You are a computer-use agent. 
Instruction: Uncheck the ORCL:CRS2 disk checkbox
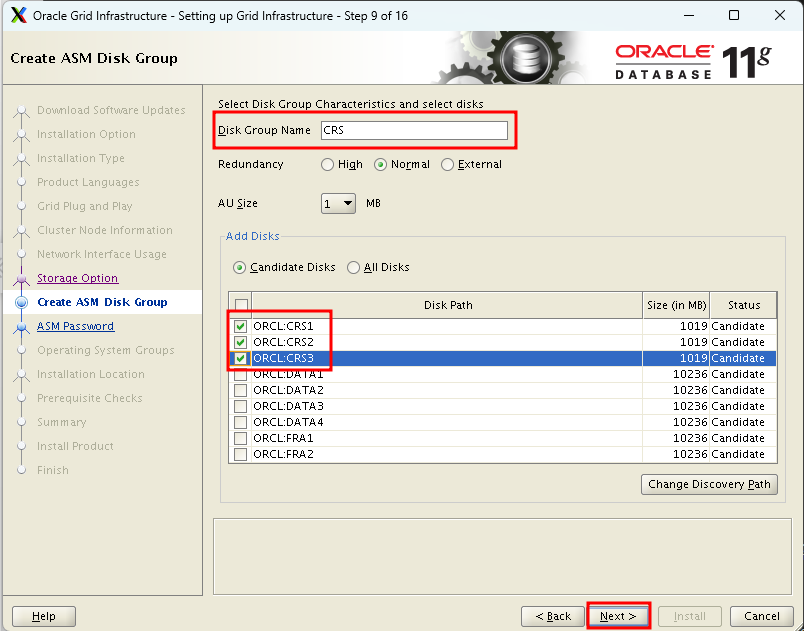240,342
